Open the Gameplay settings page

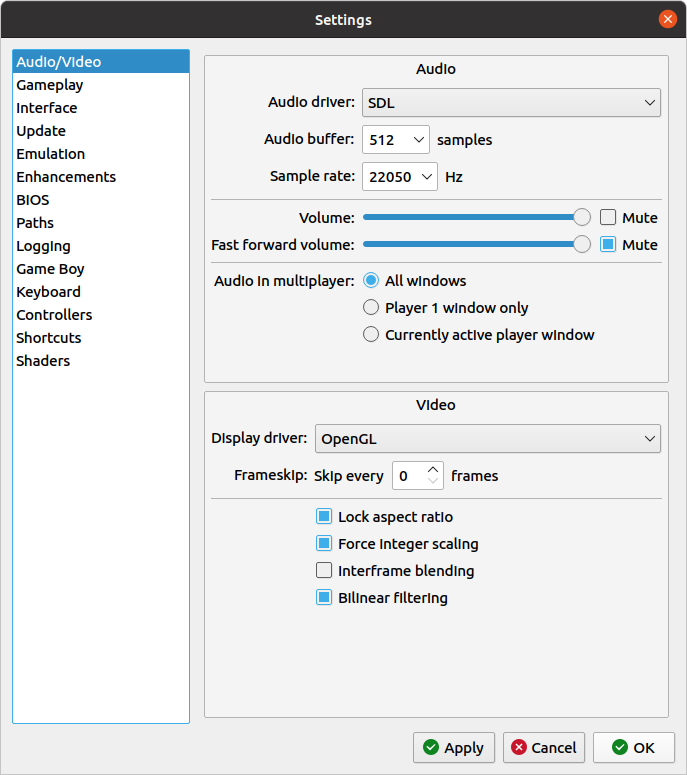50,85
